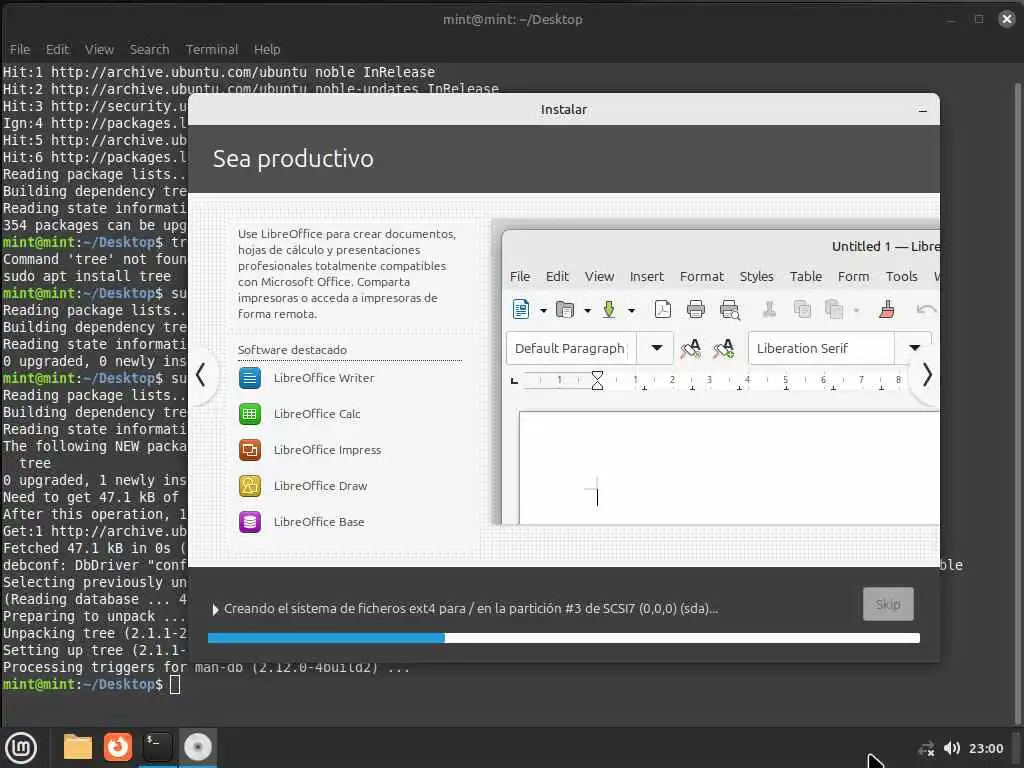Open the font name dropdown arrow
This screenshot has height=768, width=1024.
click(914, 348)
